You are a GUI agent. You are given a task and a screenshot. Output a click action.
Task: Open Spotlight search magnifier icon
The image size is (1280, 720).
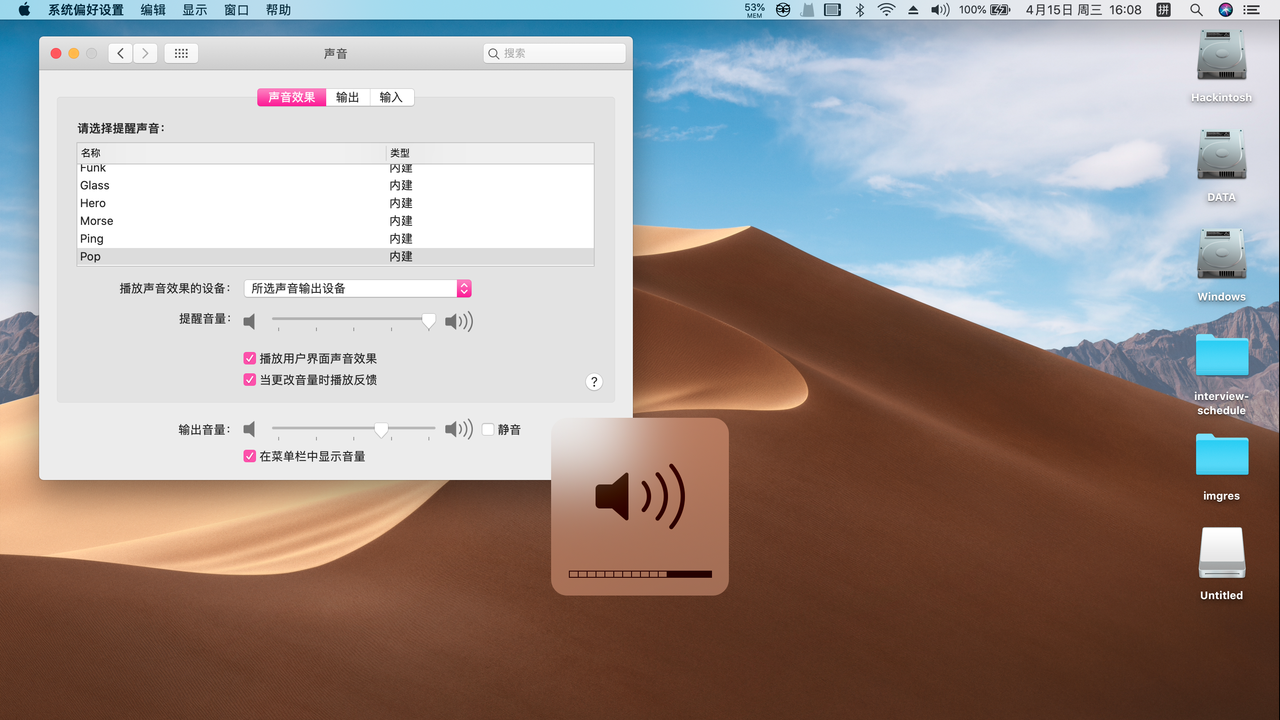[1196, 10]
